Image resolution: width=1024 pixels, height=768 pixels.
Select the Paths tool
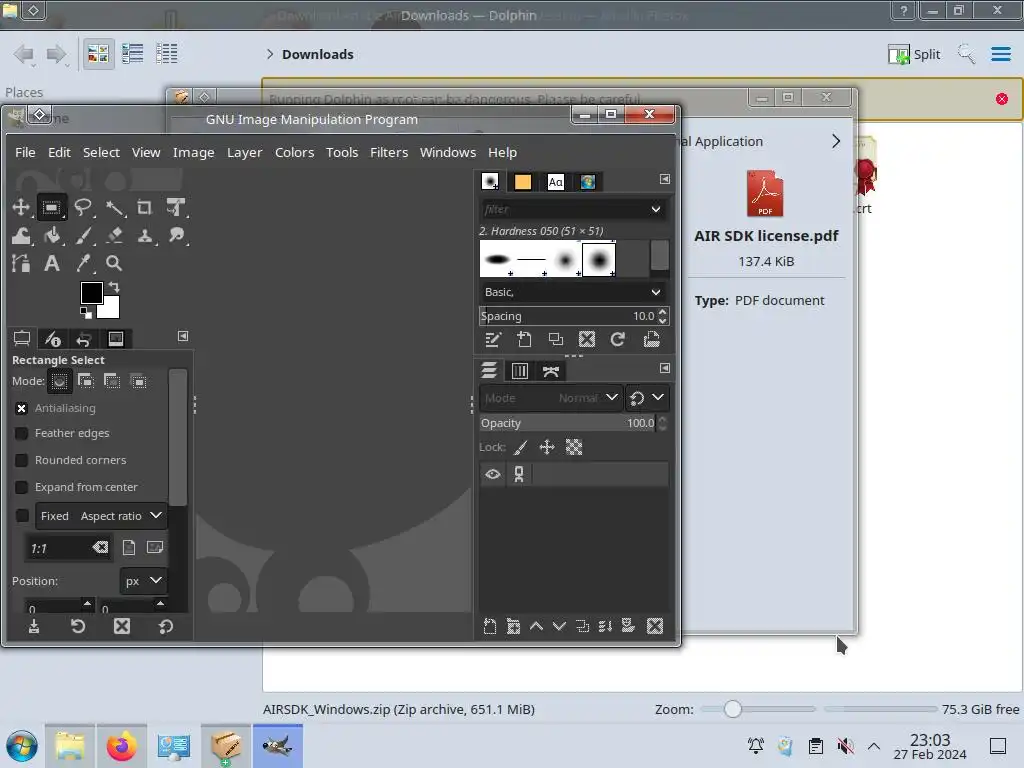pos(21,263)
